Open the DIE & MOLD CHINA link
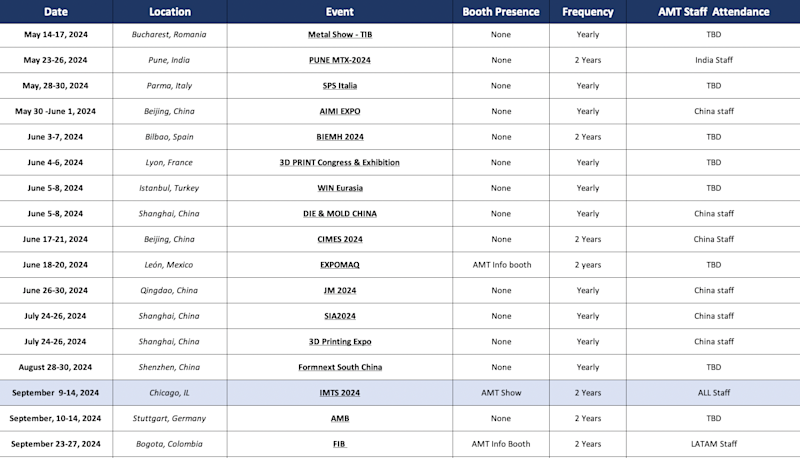 pyautogui.click(x=340, y=213)
